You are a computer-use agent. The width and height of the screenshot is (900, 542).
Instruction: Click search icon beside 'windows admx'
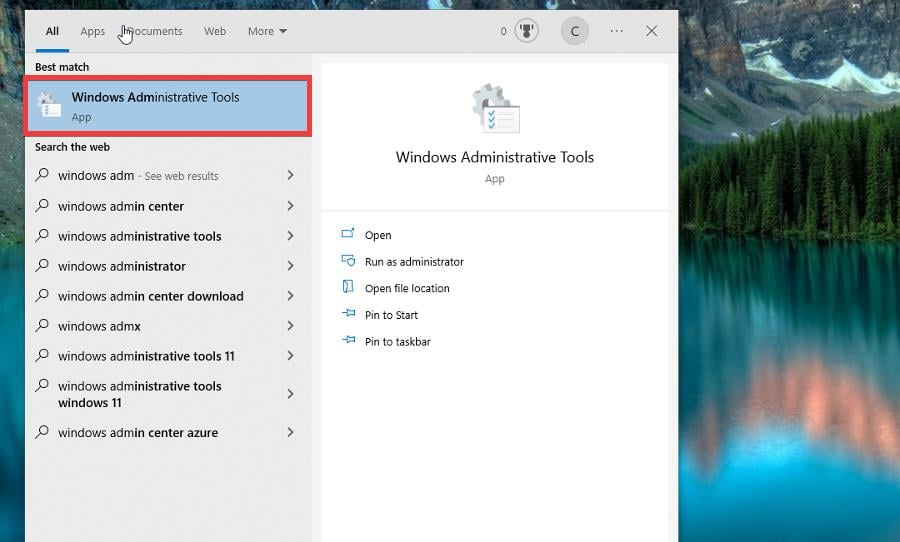[42, 325]
